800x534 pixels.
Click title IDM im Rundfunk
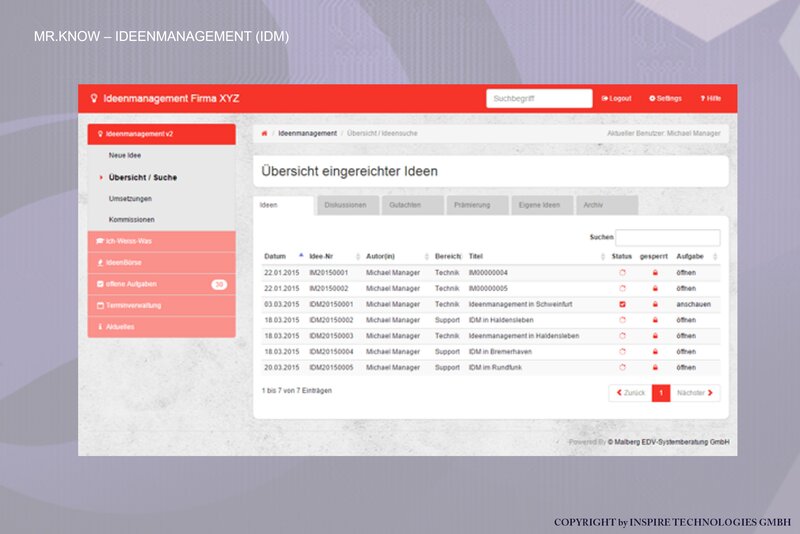[x=495, y=367]
